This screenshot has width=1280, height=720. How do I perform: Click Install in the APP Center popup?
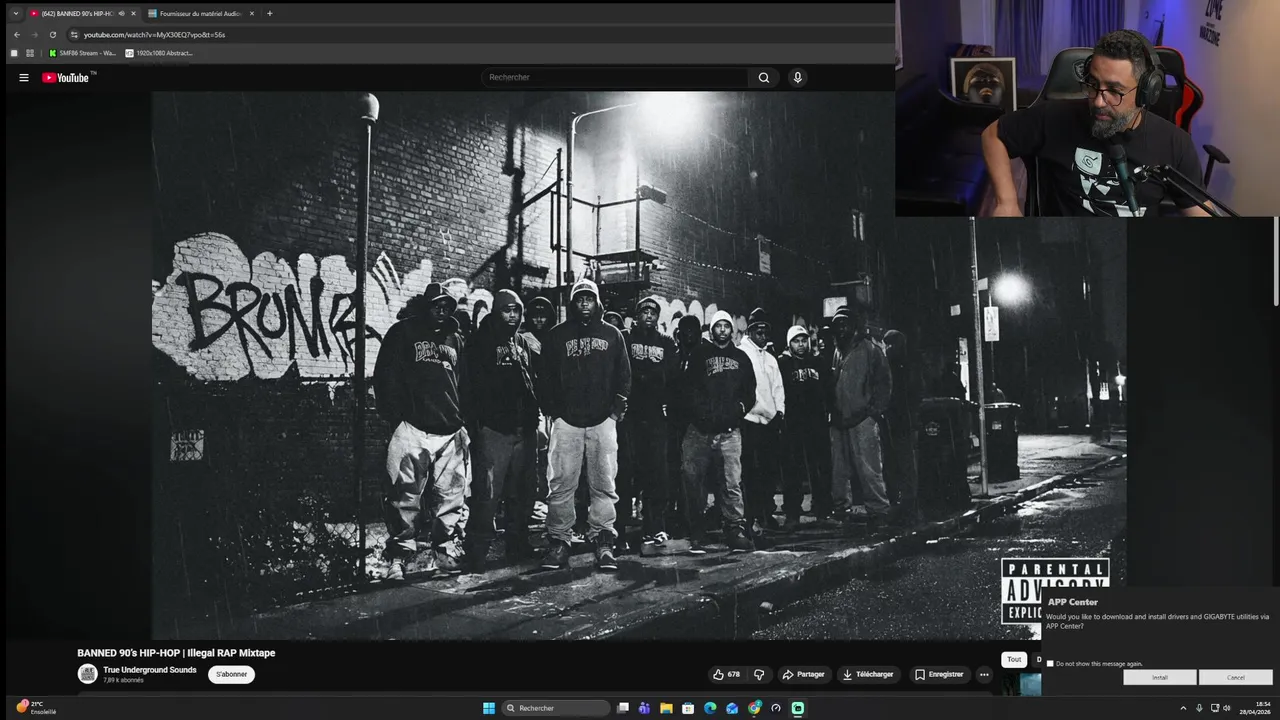click(x=1160, y=677)
